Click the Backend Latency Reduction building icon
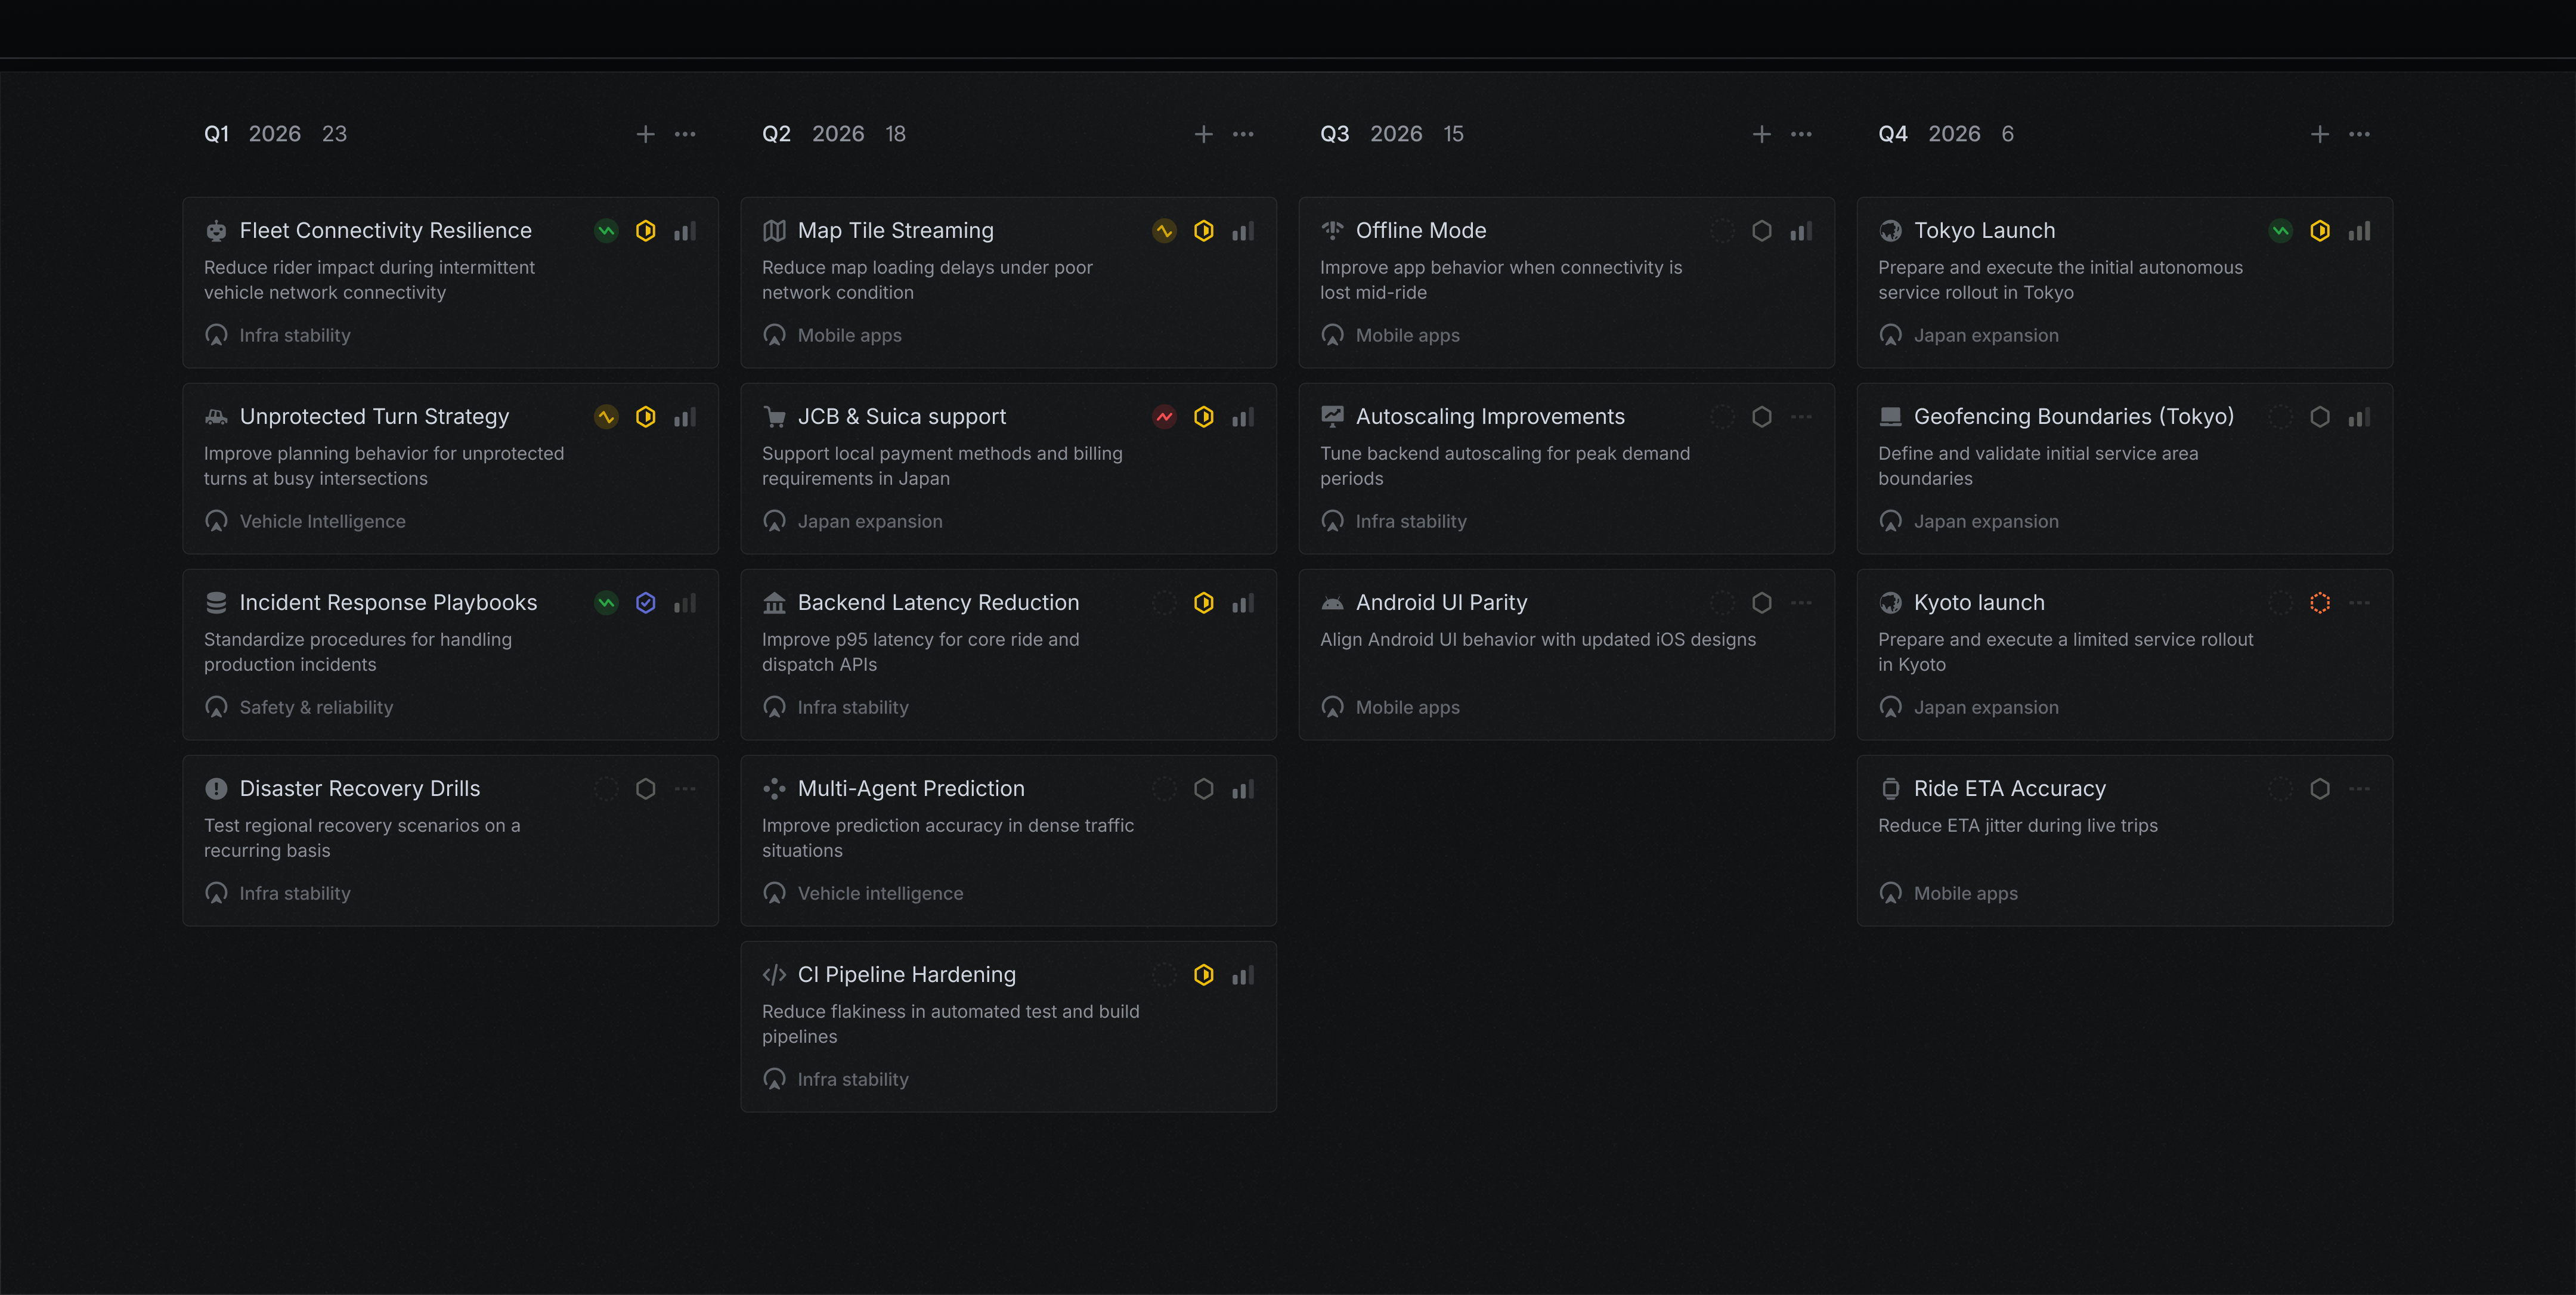This screenshot has width=2576, height=1295. [x=774, y=603]
